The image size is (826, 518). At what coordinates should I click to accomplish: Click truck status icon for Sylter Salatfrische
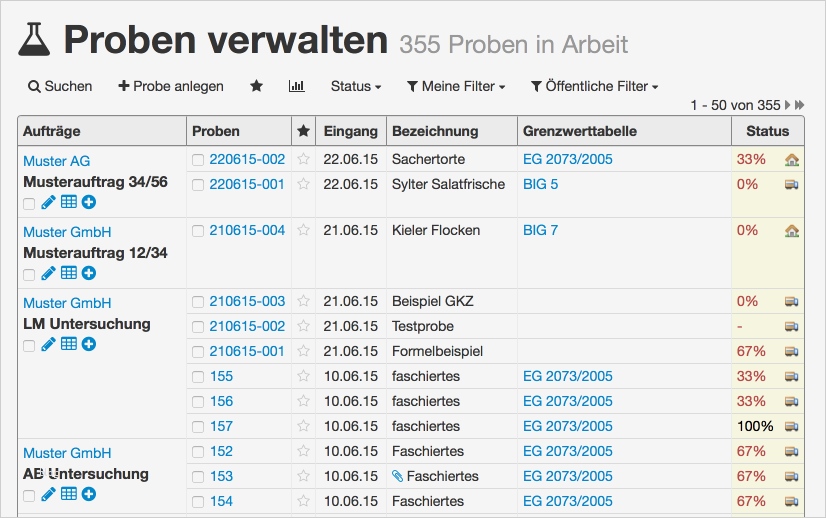[791, 185]
